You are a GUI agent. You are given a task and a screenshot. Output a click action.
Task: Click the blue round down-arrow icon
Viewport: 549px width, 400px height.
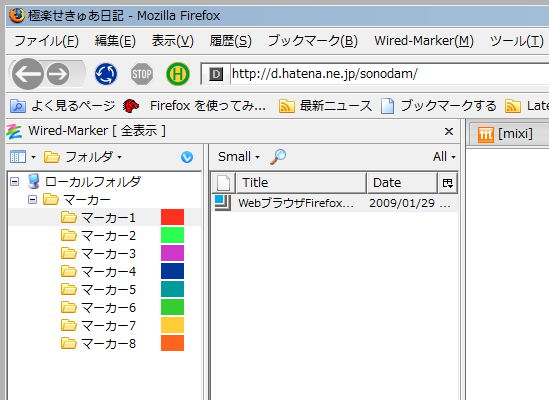click(x=187, y=157)
